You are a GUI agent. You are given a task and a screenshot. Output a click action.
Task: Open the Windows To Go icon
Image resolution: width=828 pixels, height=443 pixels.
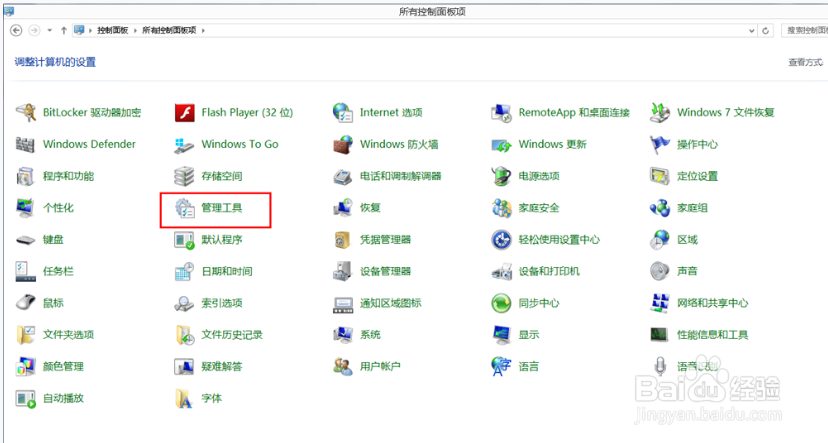[184, 144]
